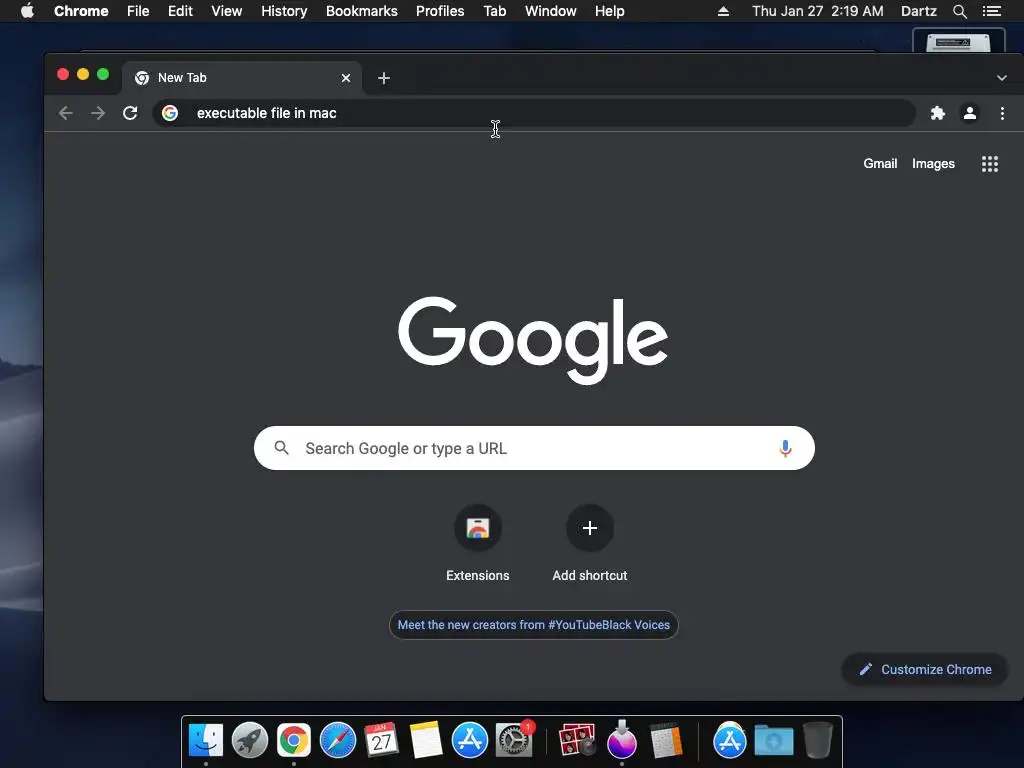The image size is (1024, 768).
Task: Click the Google icon in the address bar
Action: (x=170, y=113)
